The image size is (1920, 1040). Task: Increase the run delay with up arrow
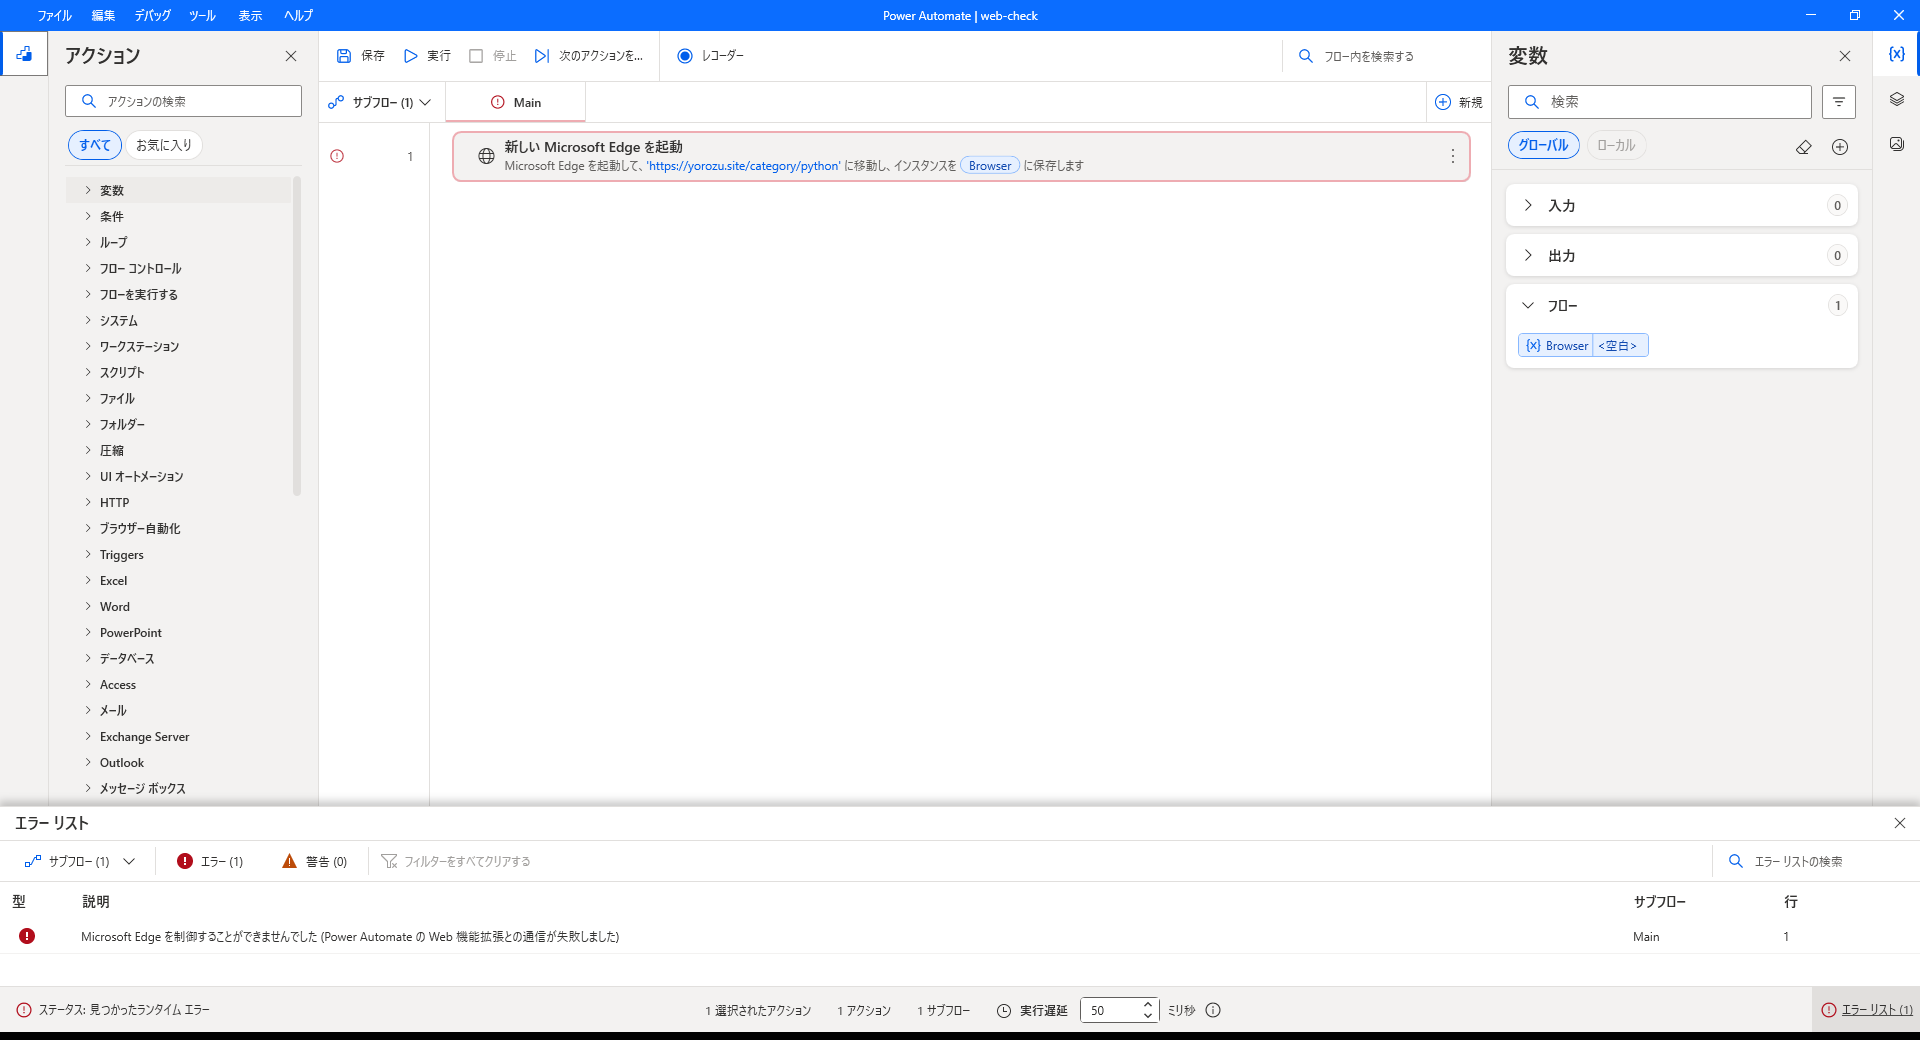click(1148, 1004)
